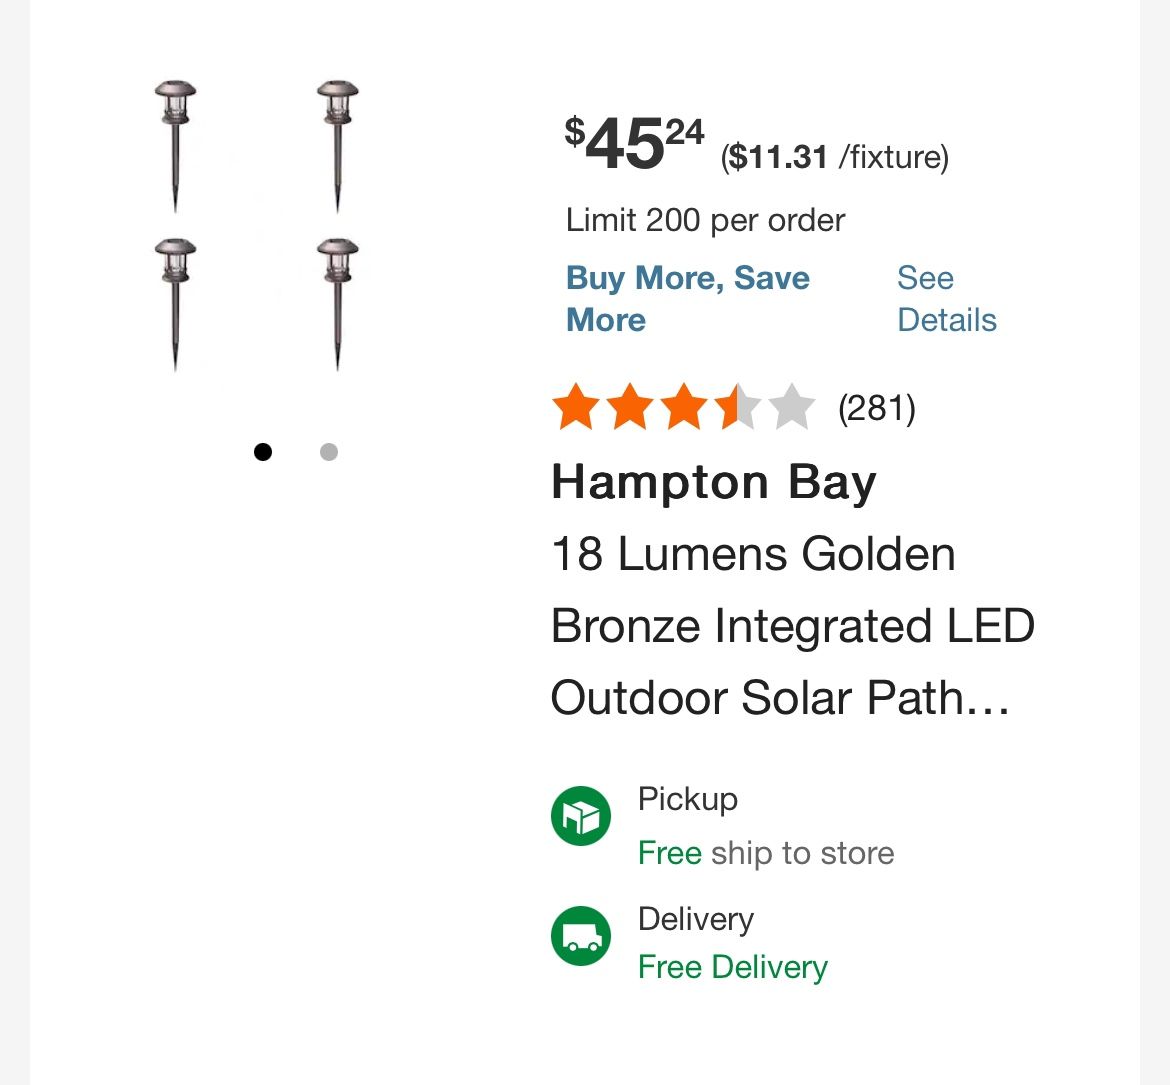Click the half-filled fourth rating star
The width and height of the screenshot is (1170, 1085).
(x=738, y=408)
